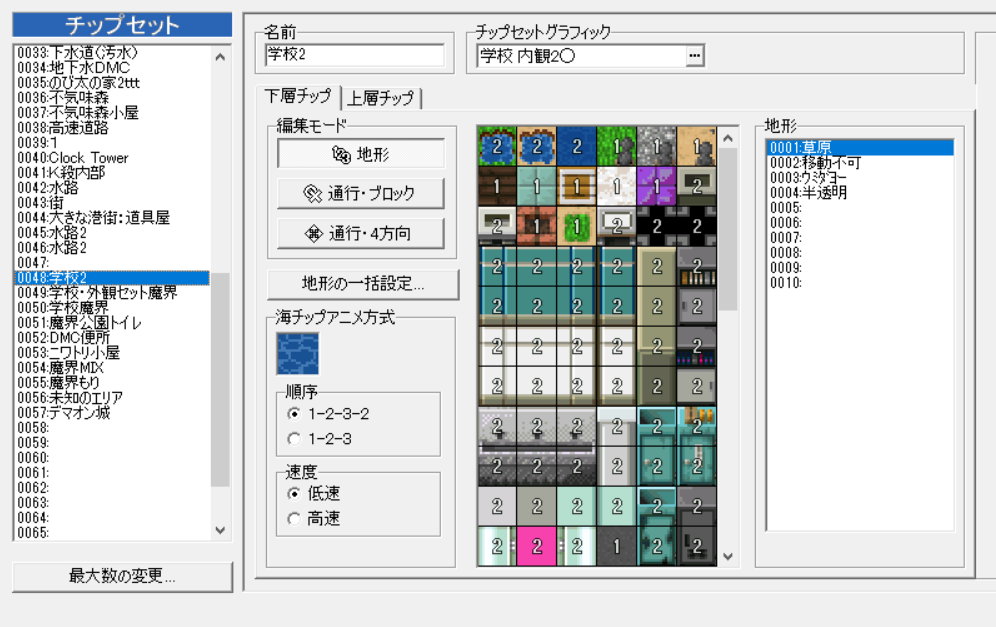Click the 地形の一括設定 button
Image resolution: width=996 pixels, height=627 pixels.
pos(362,284)
